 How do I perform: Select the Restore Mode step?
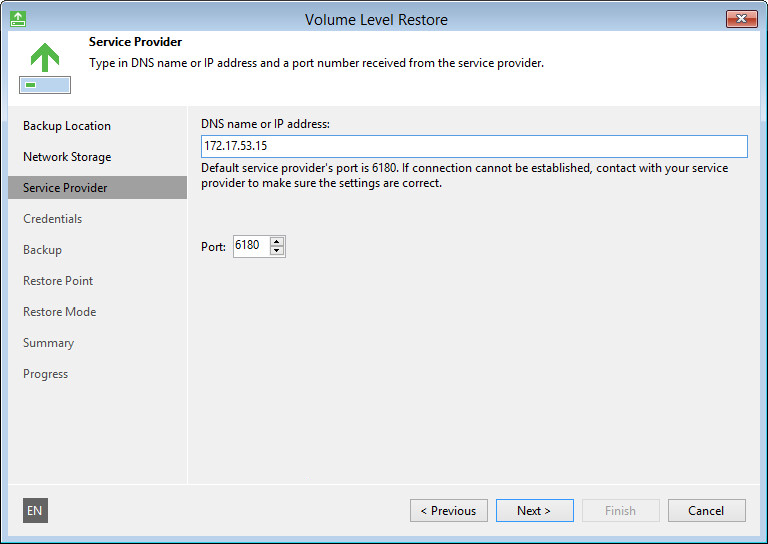[x=60, y=312]
